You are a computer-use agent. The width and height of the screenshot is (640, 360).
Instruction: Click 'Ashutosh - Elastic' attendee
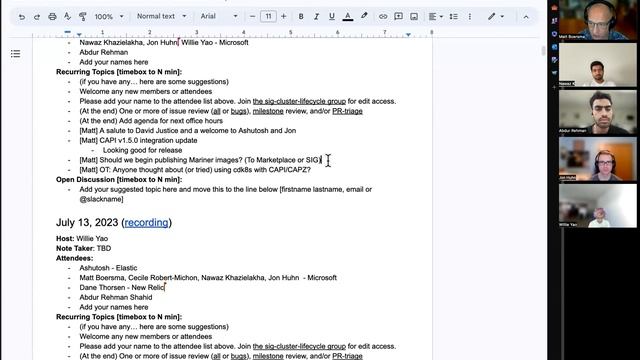(x=108, y=268)
